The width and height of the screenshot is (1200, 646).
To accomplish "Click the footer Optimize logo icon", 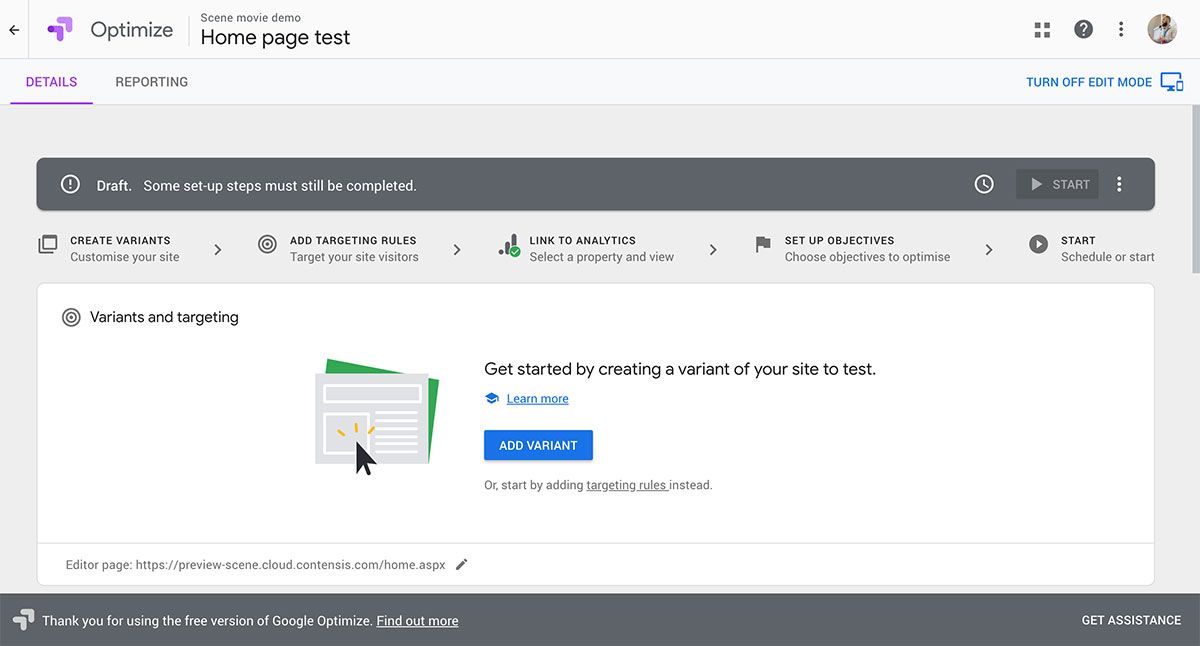I will click(x=23, y=620).
